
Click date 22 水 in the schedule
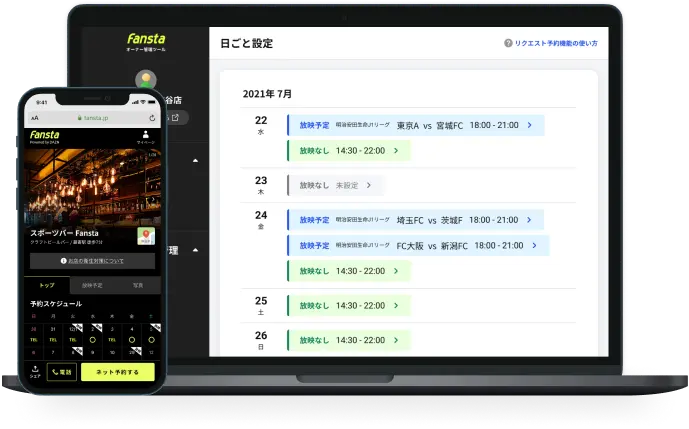click(261, 125)
